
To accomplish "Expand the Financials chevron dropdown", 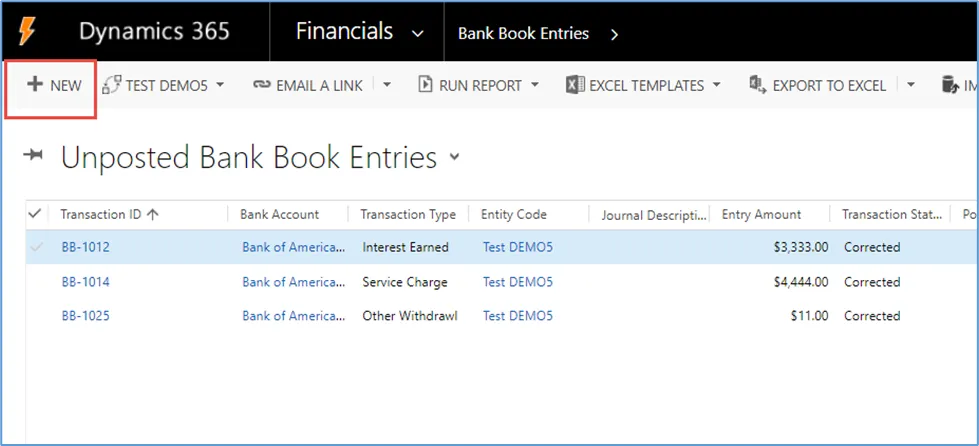I will pyautogui.click(x=418, y=34).
